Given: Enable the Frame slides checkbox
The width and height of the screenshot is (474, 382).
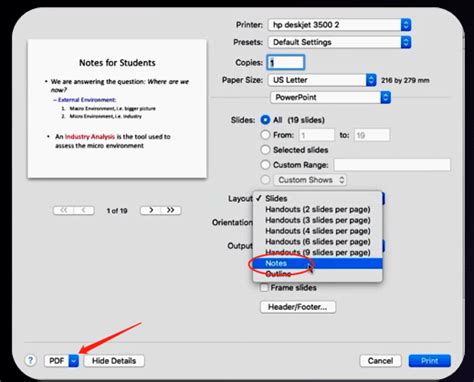Looking at the screenshot, I should (264, 288).
